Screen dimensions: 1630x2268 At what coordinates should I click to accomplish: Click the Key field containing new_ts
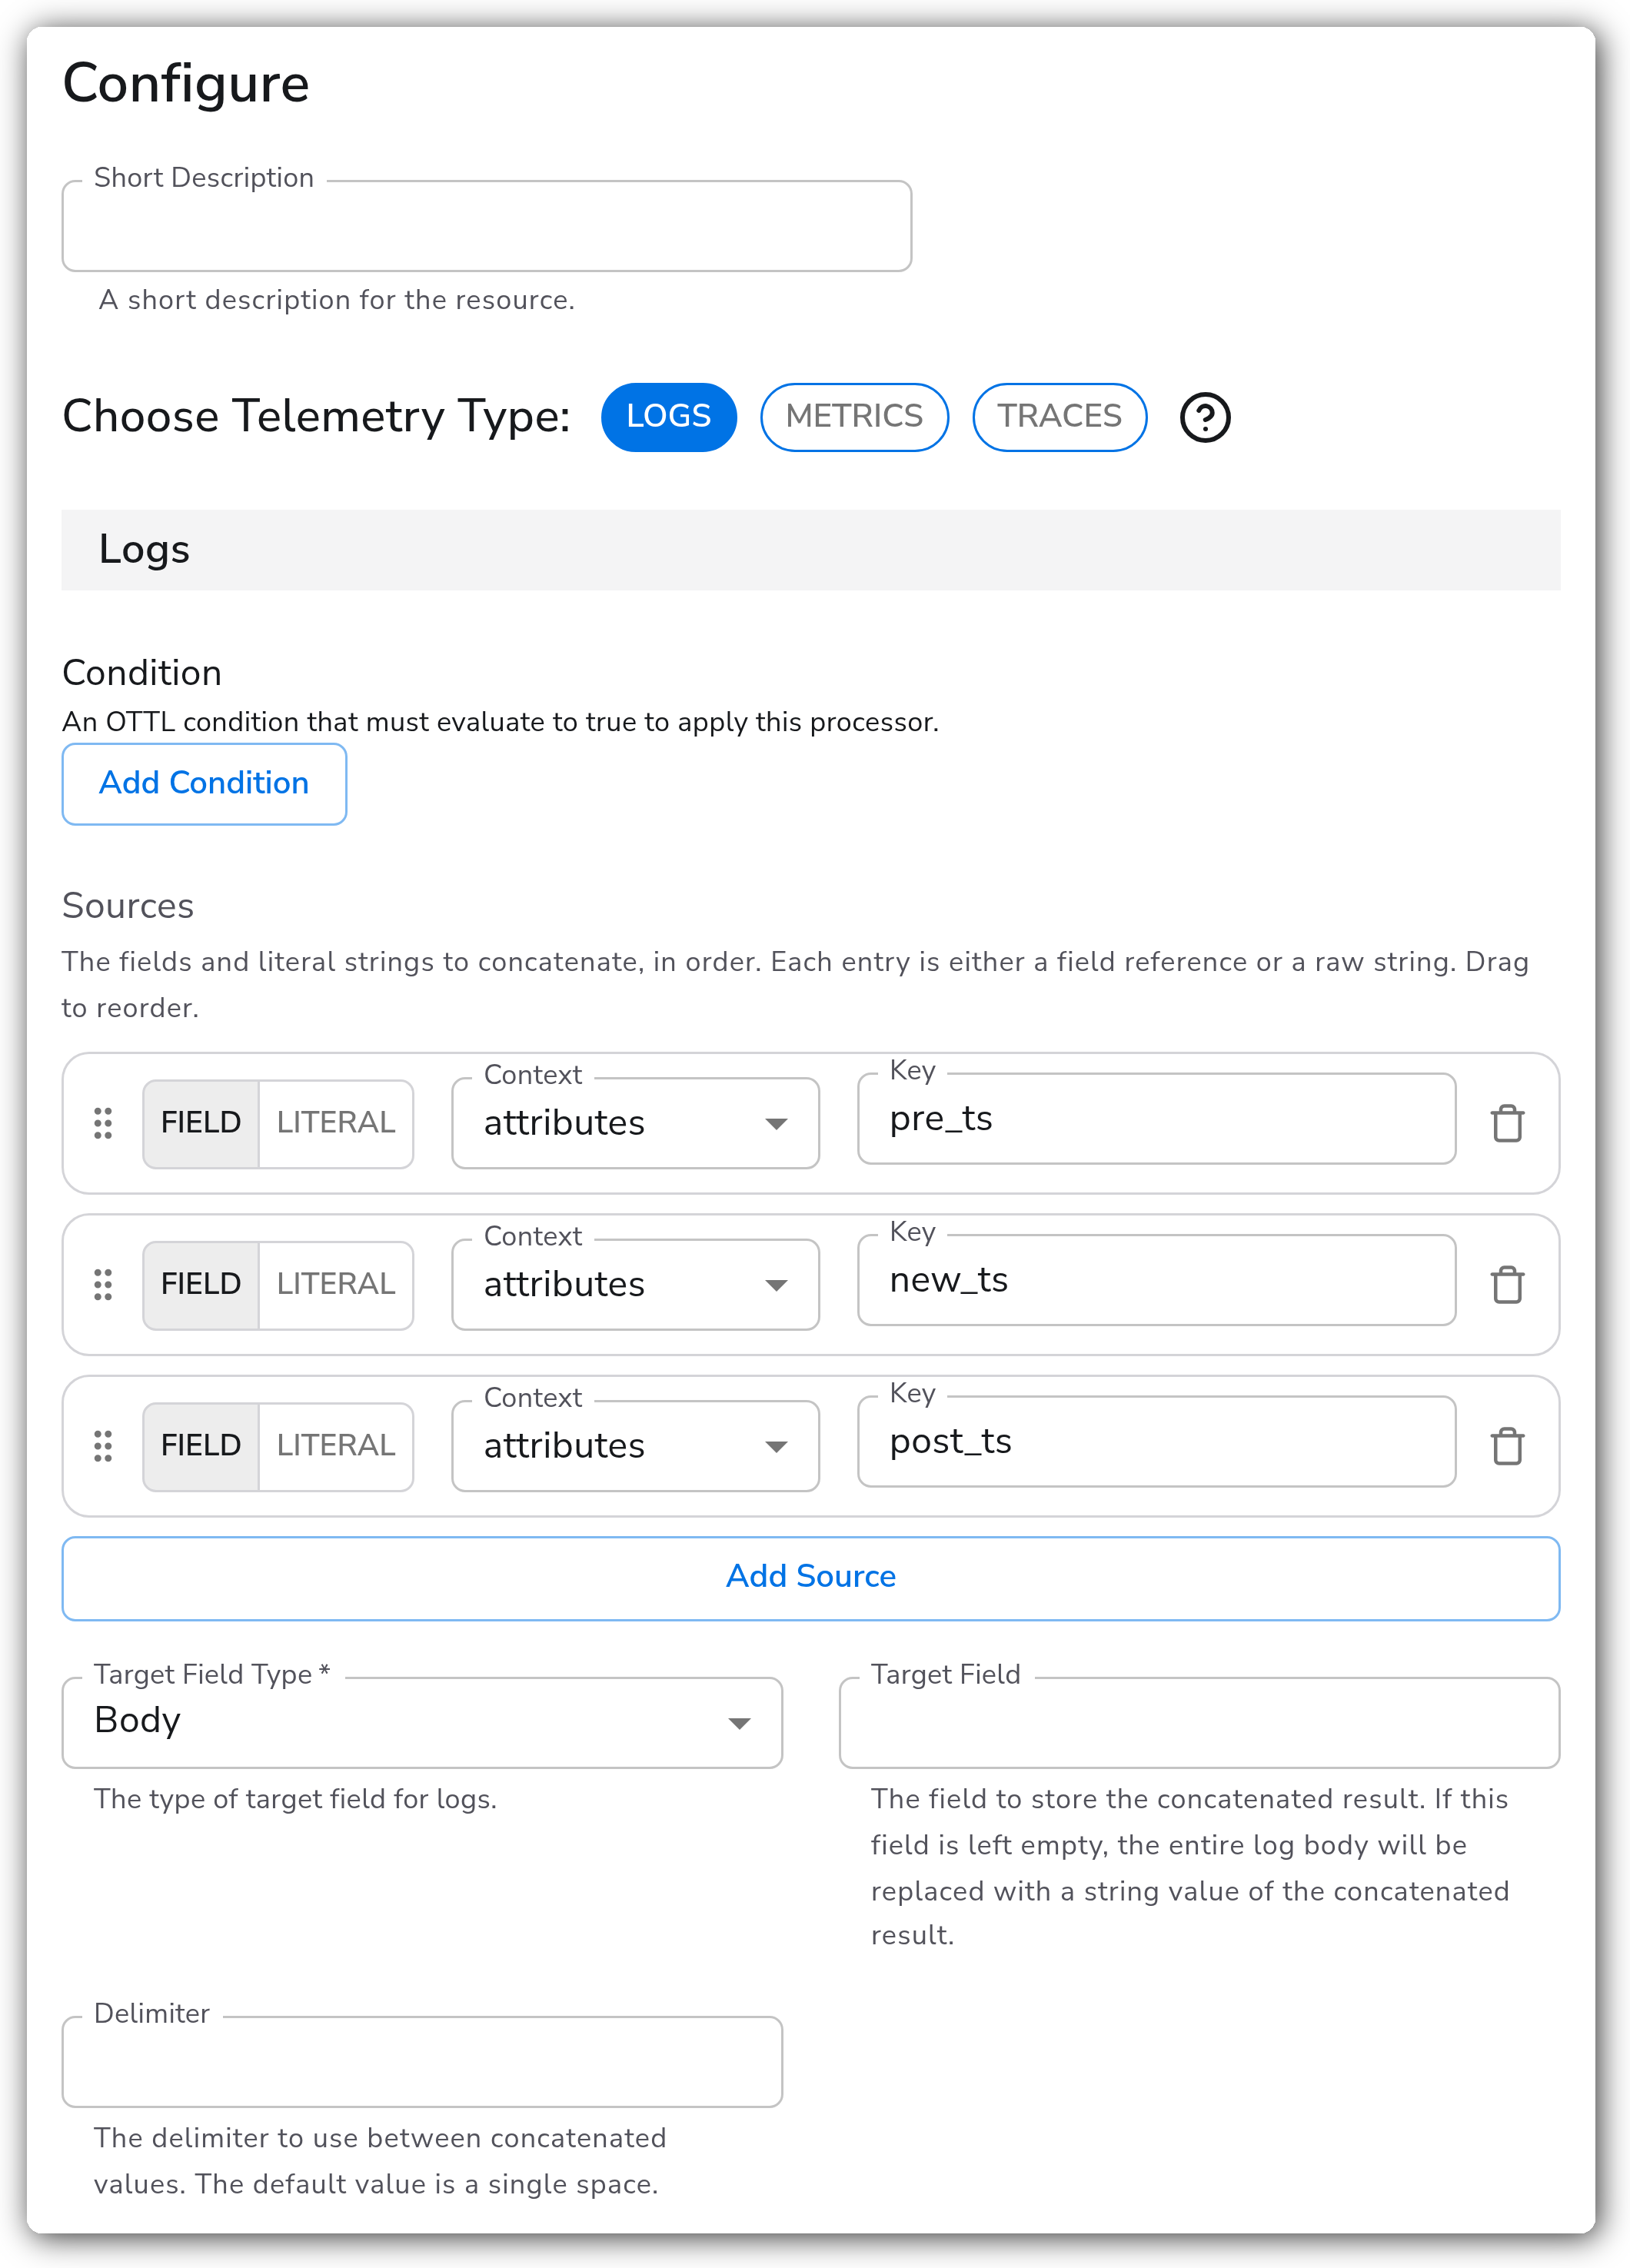pos(1157,1280)
